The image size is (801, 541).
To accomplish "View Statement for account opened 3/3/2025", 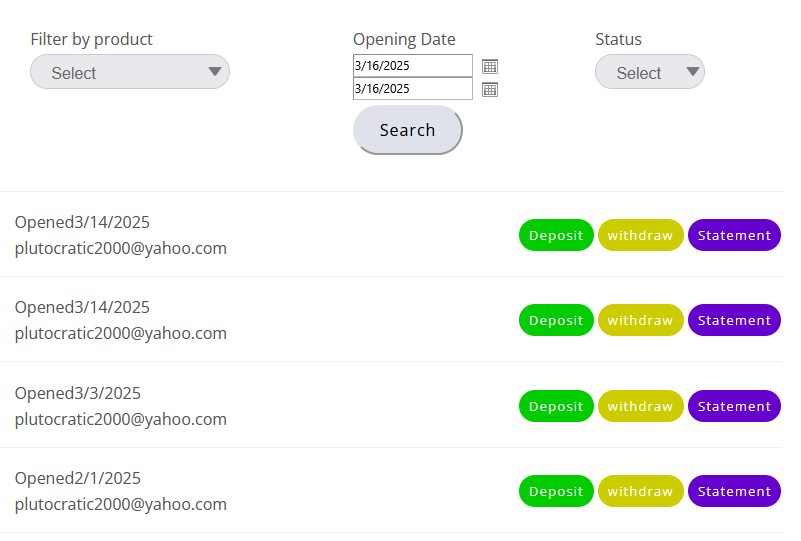I will 734,406.
